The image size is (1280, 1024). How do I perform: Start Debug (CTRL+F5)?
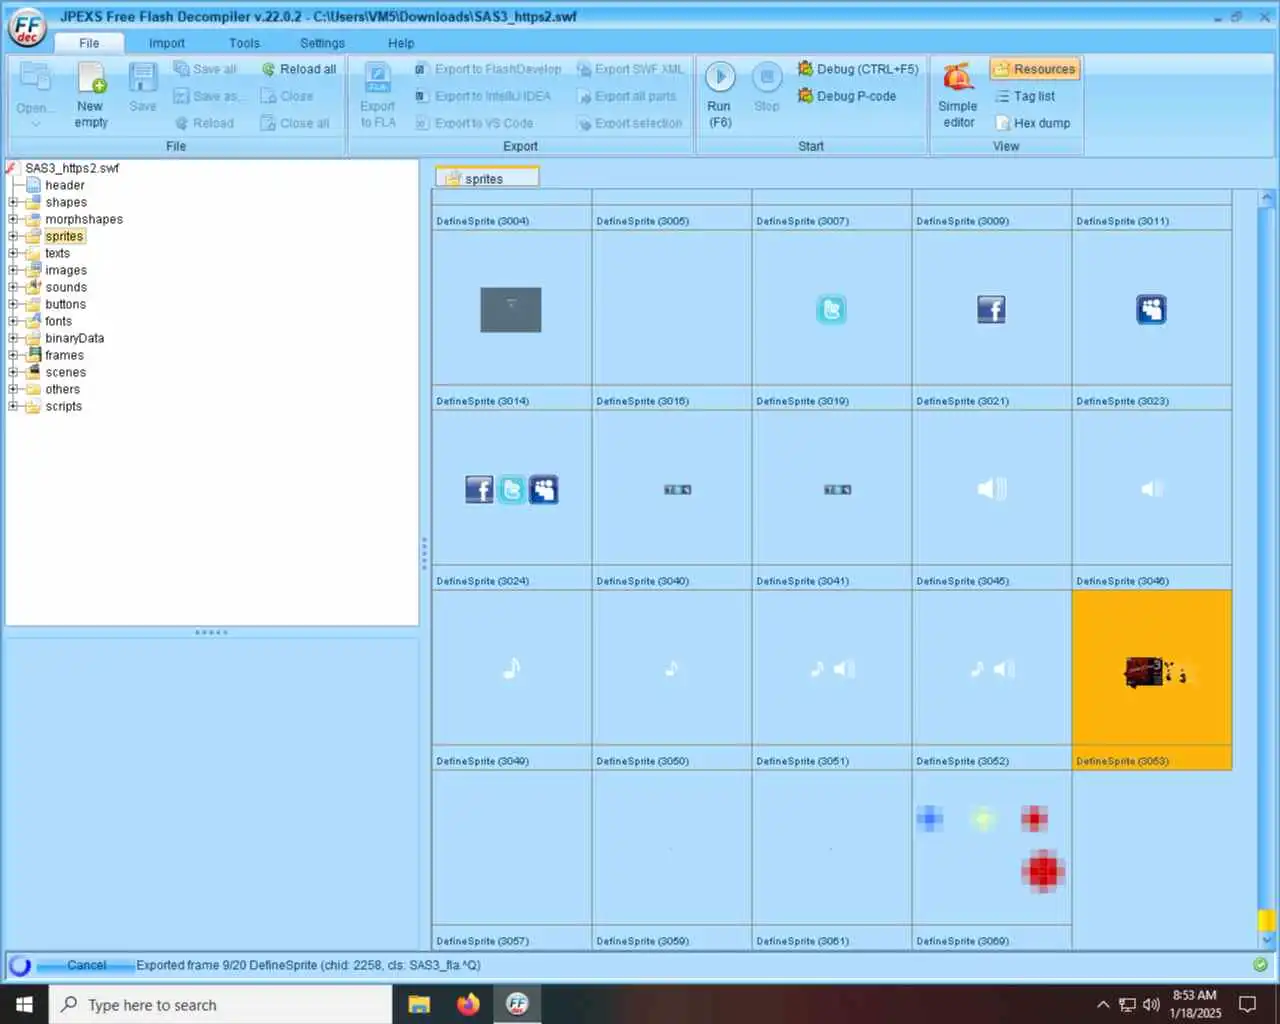[x=857, y=69]
